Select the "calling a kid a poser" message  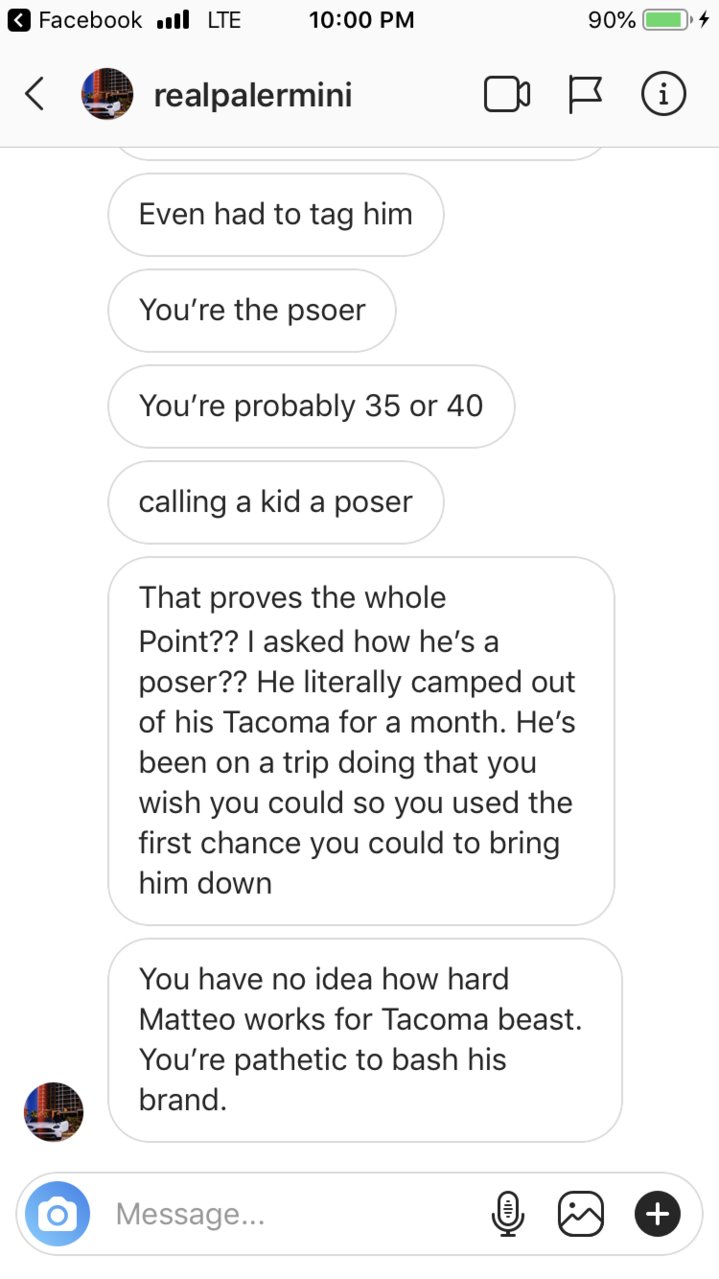pyautogui.click(x=275, y=502)
